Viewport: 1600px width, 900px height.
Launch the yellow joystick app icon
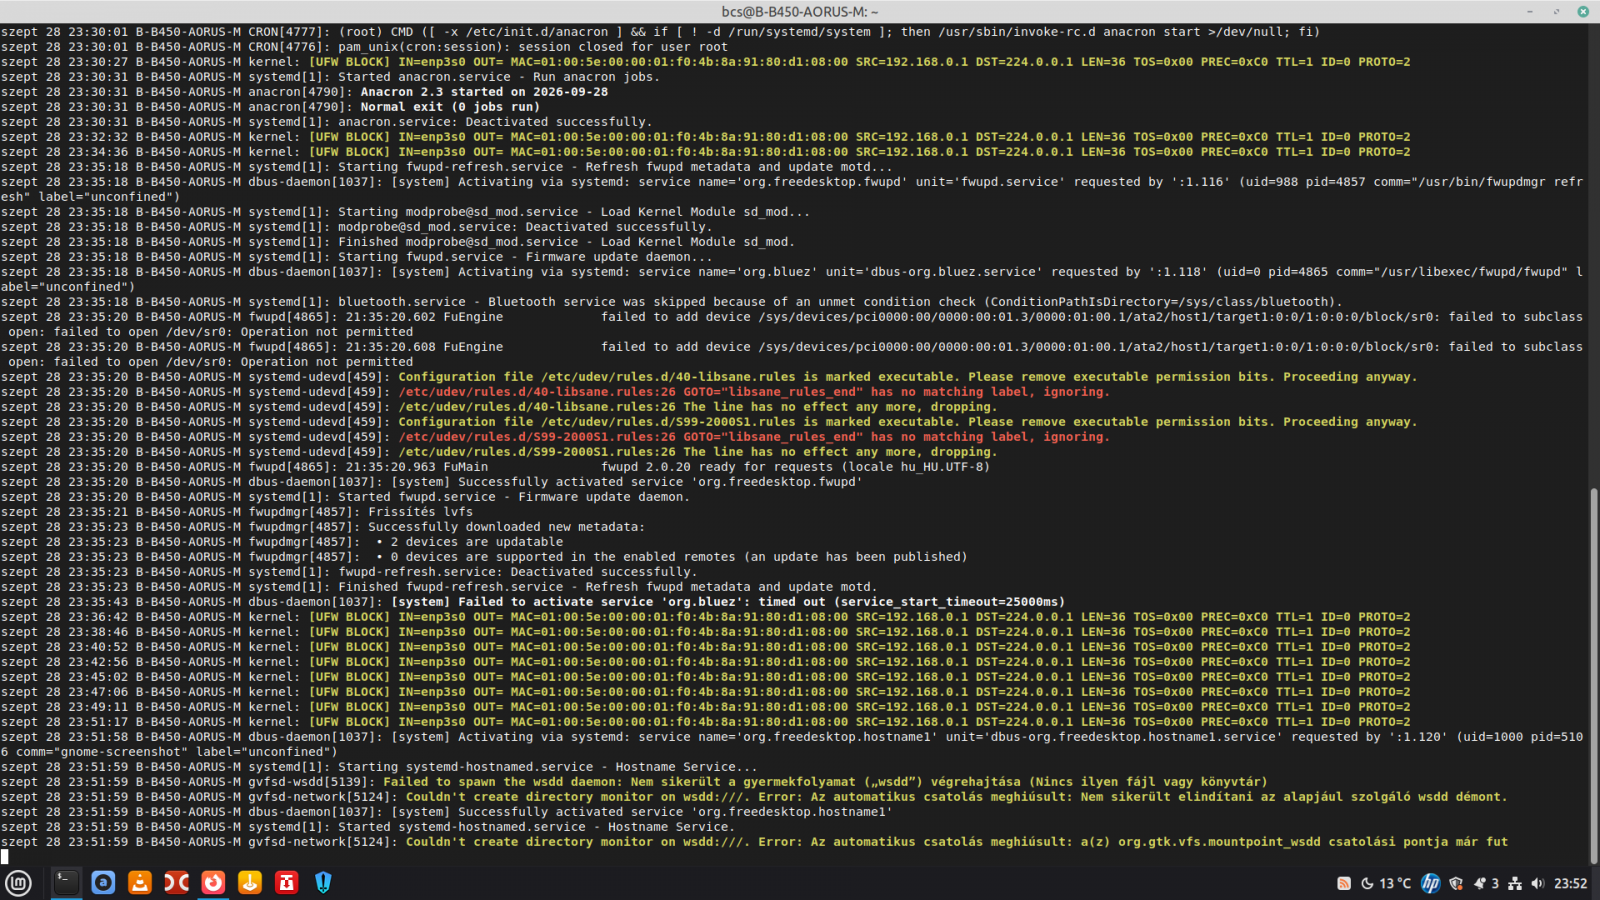[x=250, y=882]
